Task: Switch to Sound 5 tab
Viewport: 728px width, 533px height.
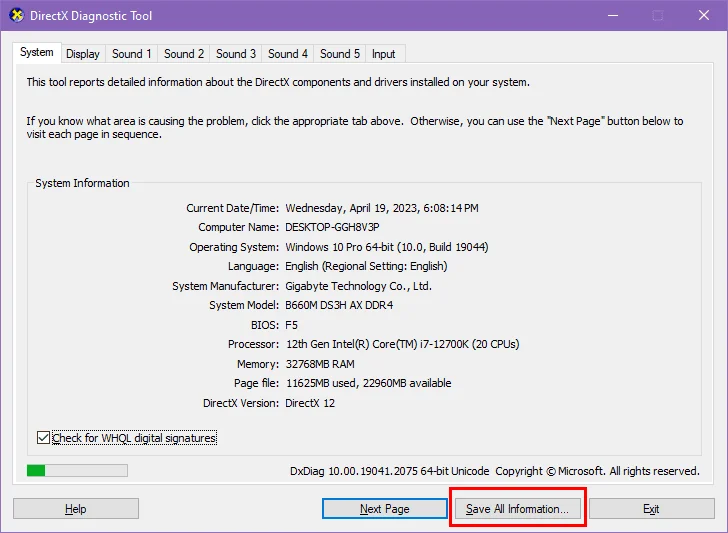Action: [x=339, y=54]
